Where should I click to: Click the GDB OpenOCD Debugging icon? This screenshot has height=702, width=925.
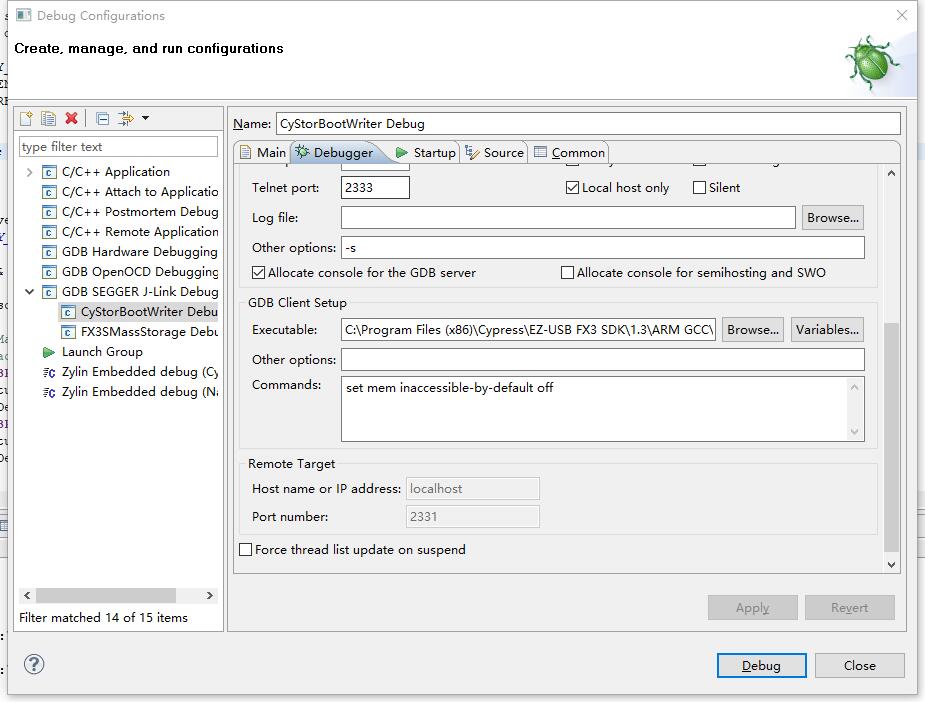pyautogui.click(x=49, y=273)
